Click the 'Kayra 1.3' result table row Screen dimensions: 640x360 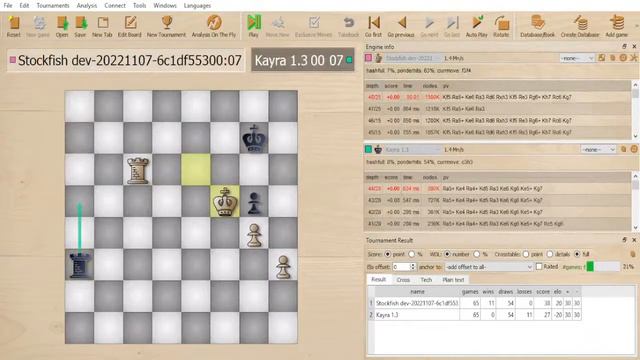point(474,315)
